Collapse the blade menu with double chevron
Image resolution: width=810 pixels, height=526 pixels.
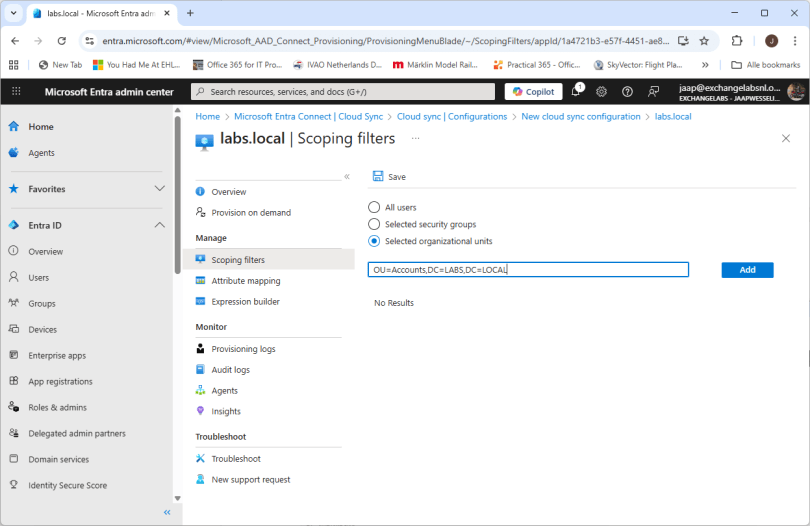[x=347, y=176]
